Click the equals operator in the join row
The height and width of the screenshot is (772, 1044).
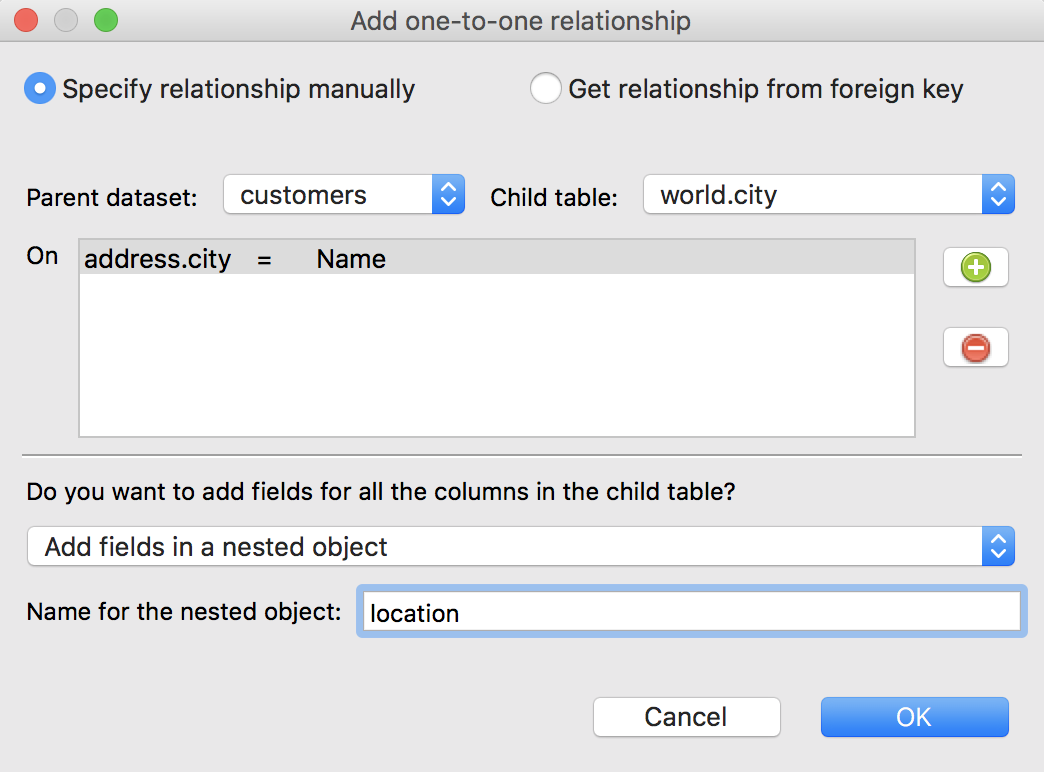pos(264,260)
